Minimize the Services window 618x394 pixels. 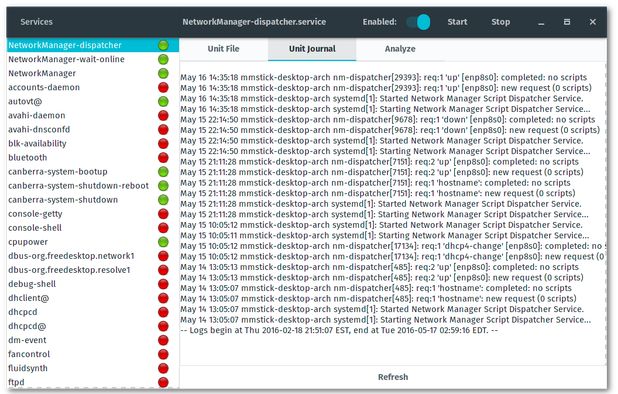pyautogui.click(x=541, y=23)
